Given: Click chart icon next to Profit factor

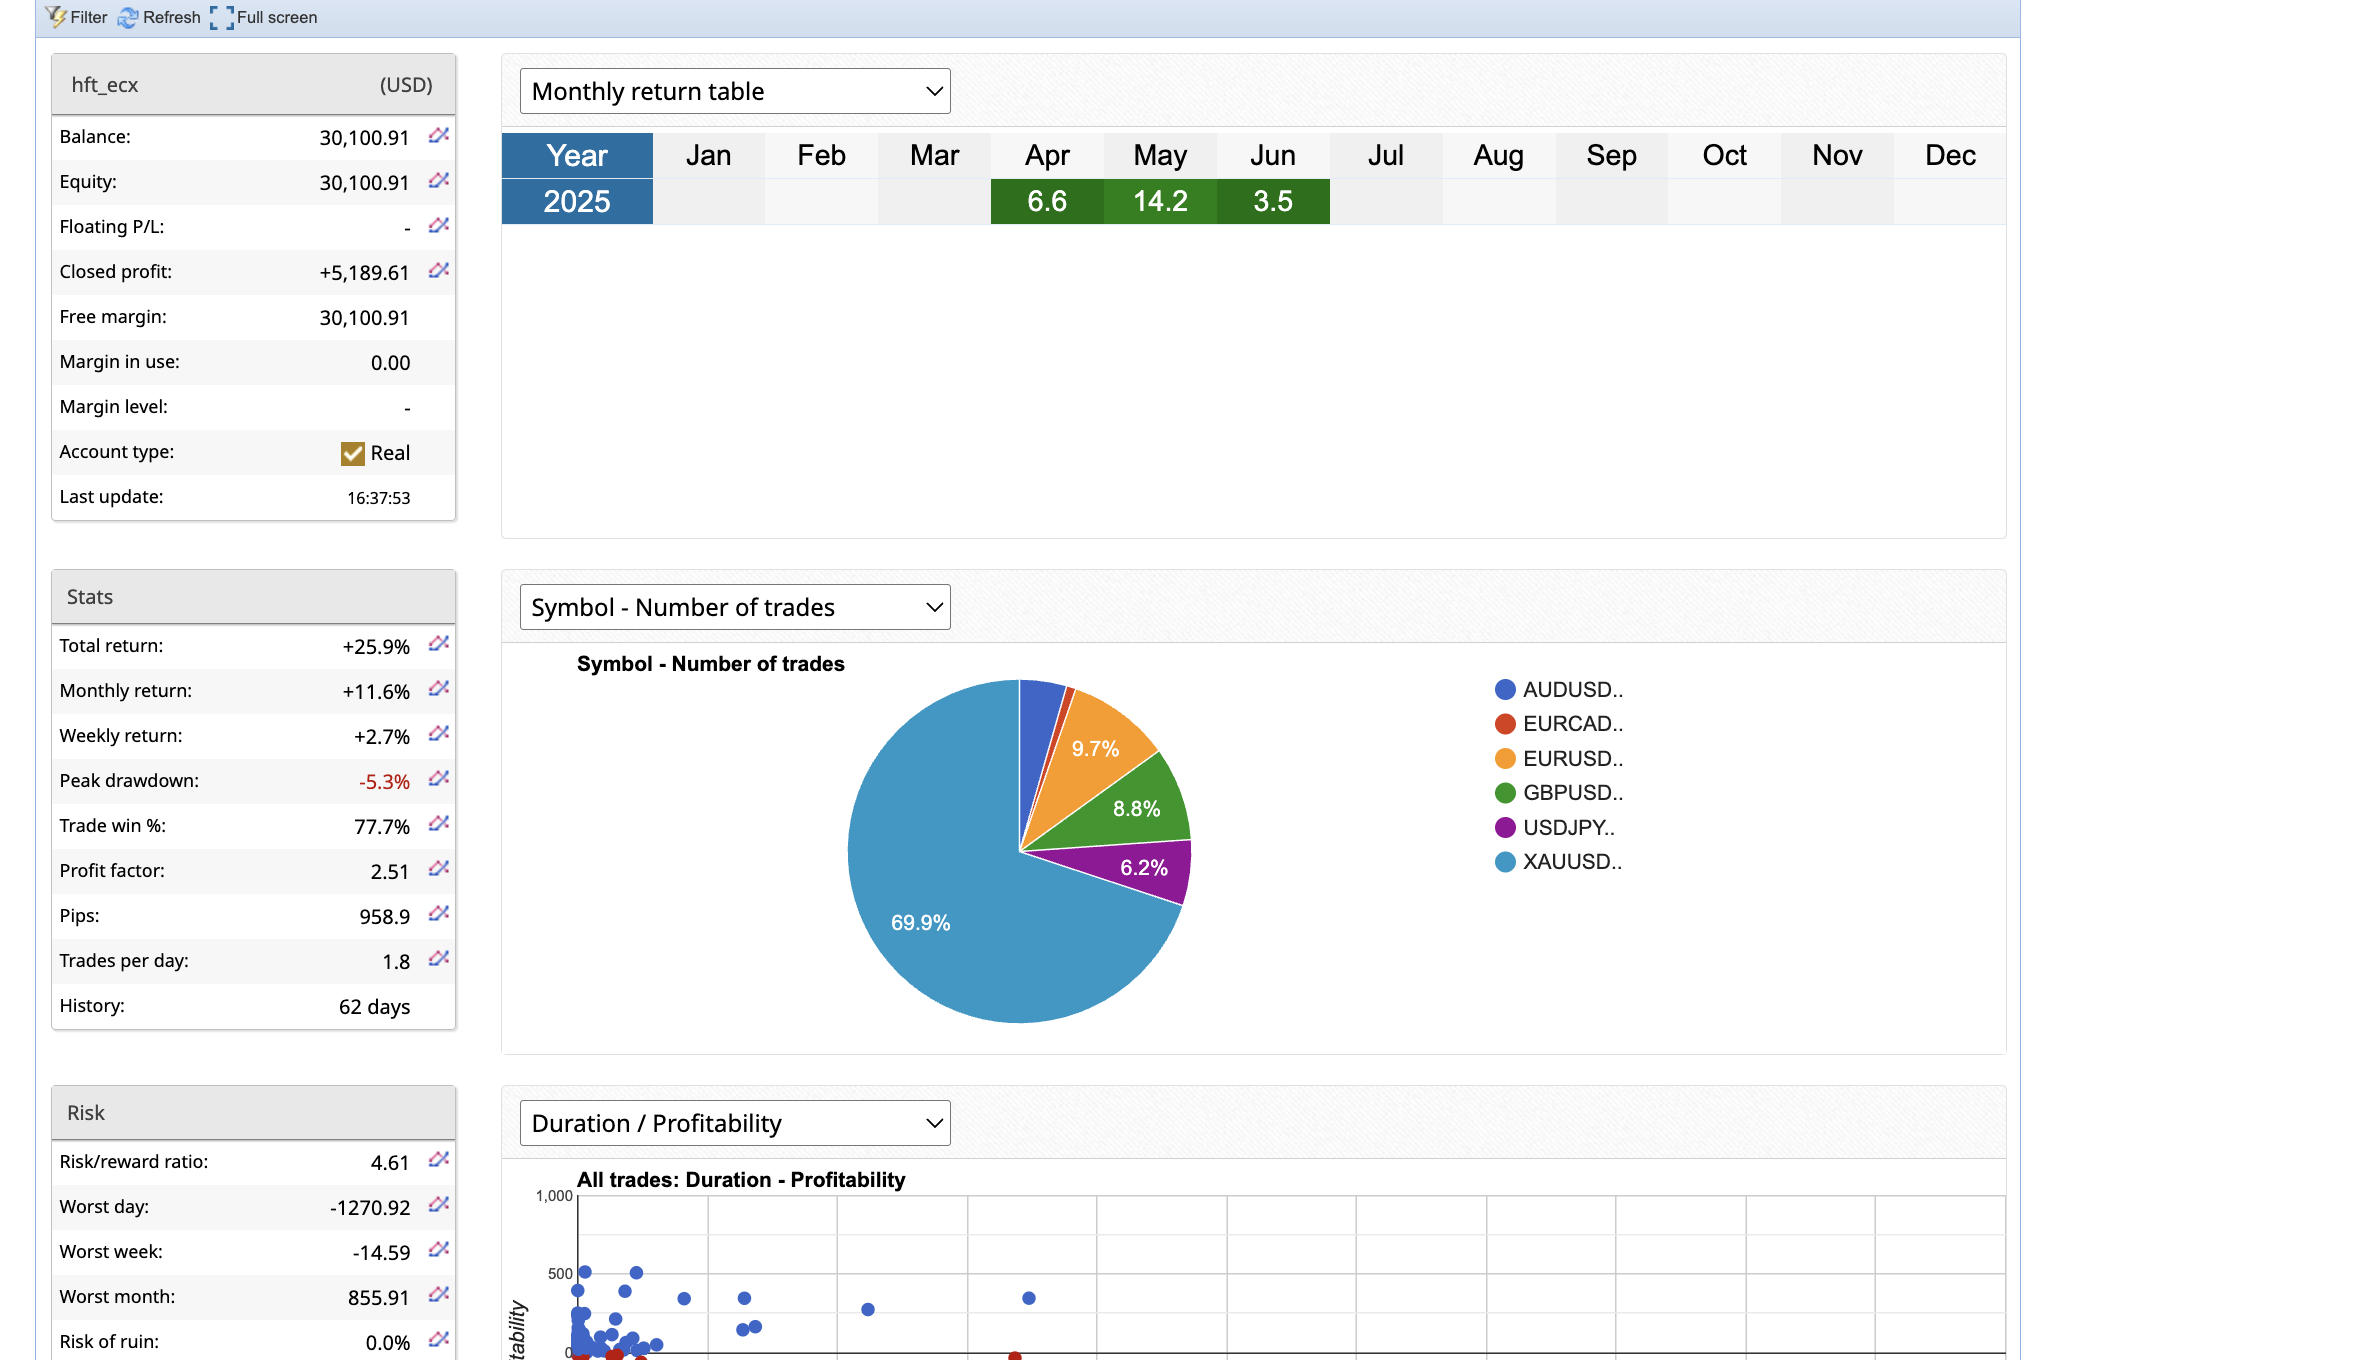Looking at the screenshot, I should [x=438, y=869].
